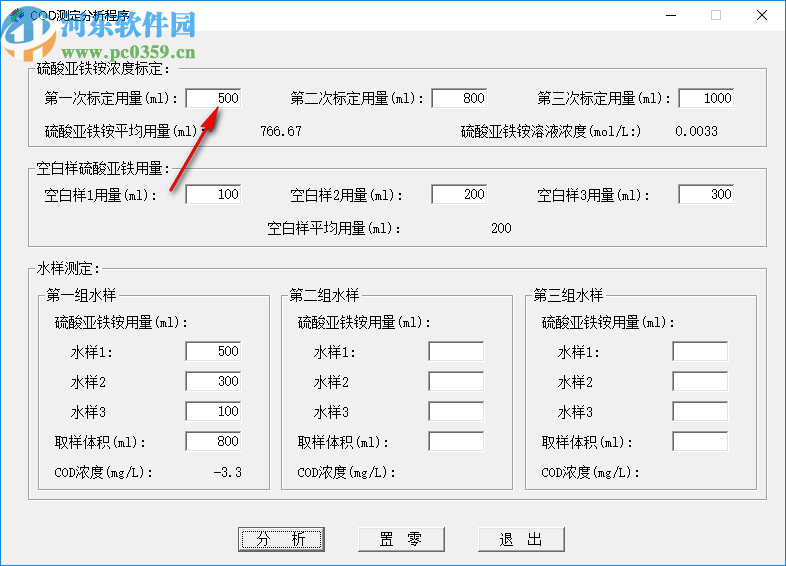This screenshot has height=566, width=786.
Task: Click the 置零 (Reset) button
Action: coord(401,539)
